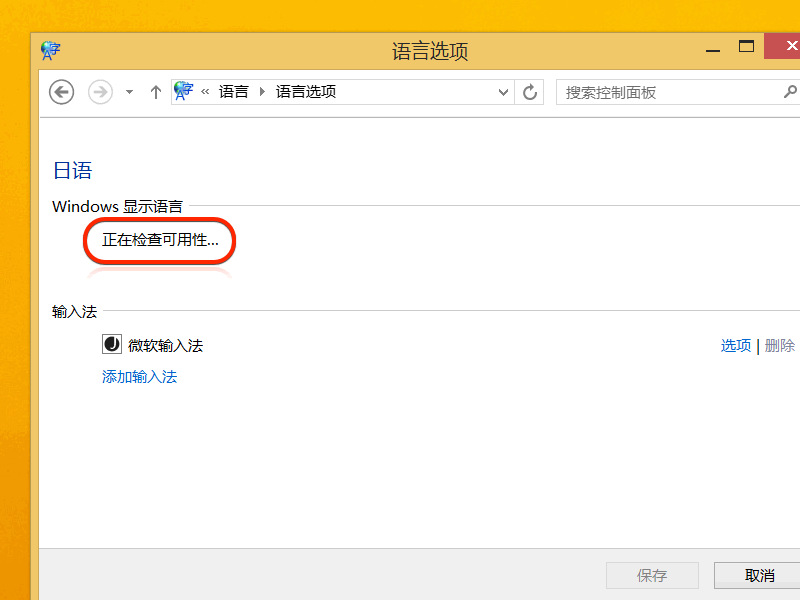
Task: Click the window icon in the title bar
Action: click(x=51, y=50)
